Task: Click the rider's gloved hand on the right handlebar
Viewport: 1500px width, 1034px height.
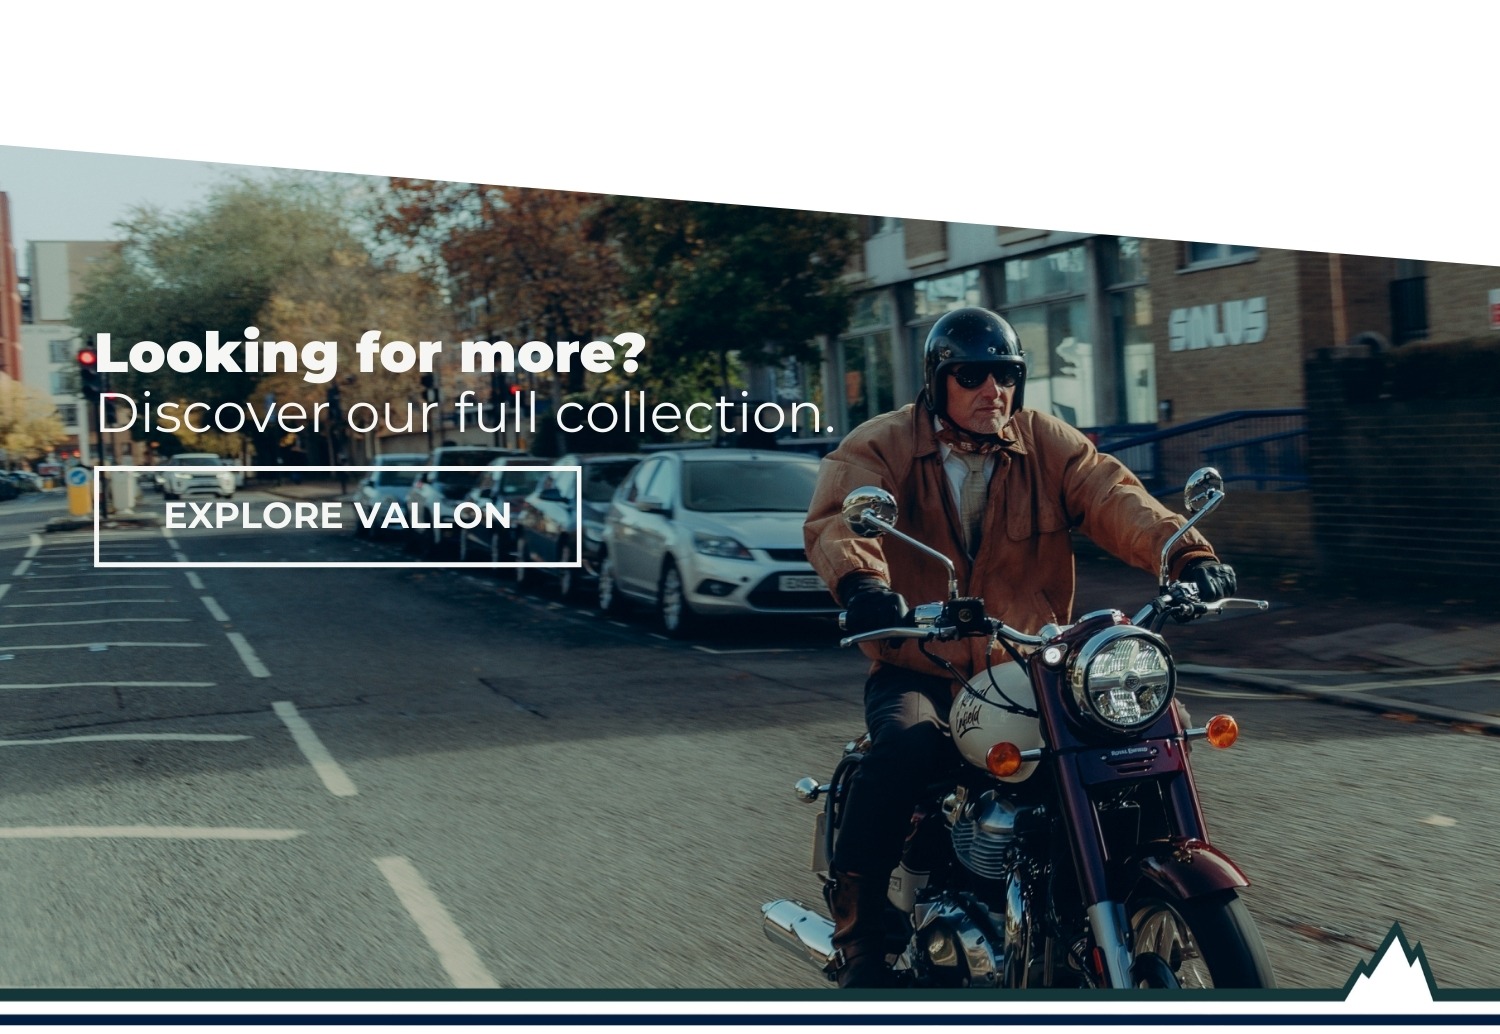Action: 1209,580
